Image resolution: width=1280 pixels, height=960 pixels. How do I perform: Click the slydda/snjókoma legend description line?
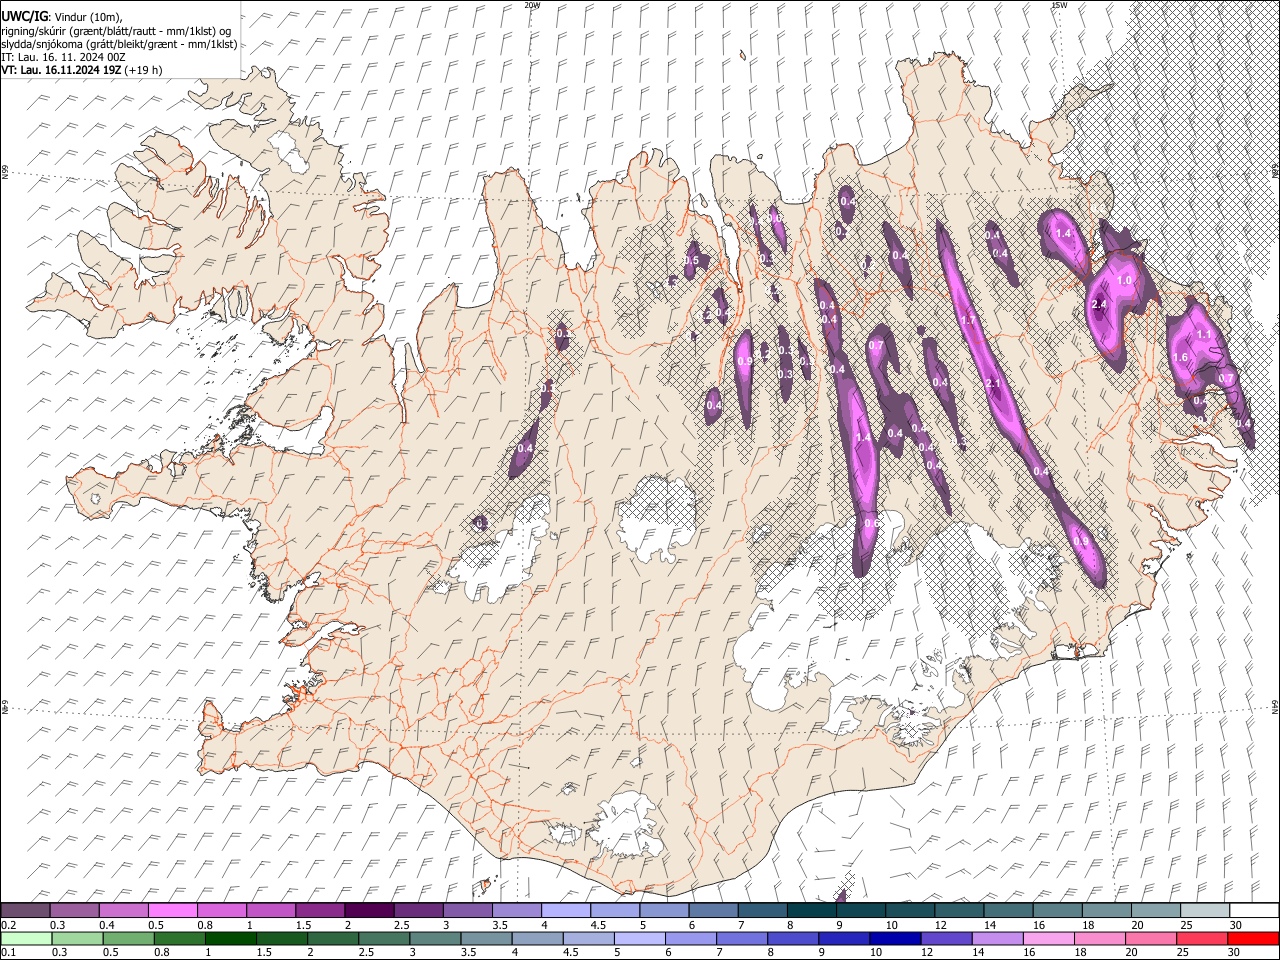[119, 44]
